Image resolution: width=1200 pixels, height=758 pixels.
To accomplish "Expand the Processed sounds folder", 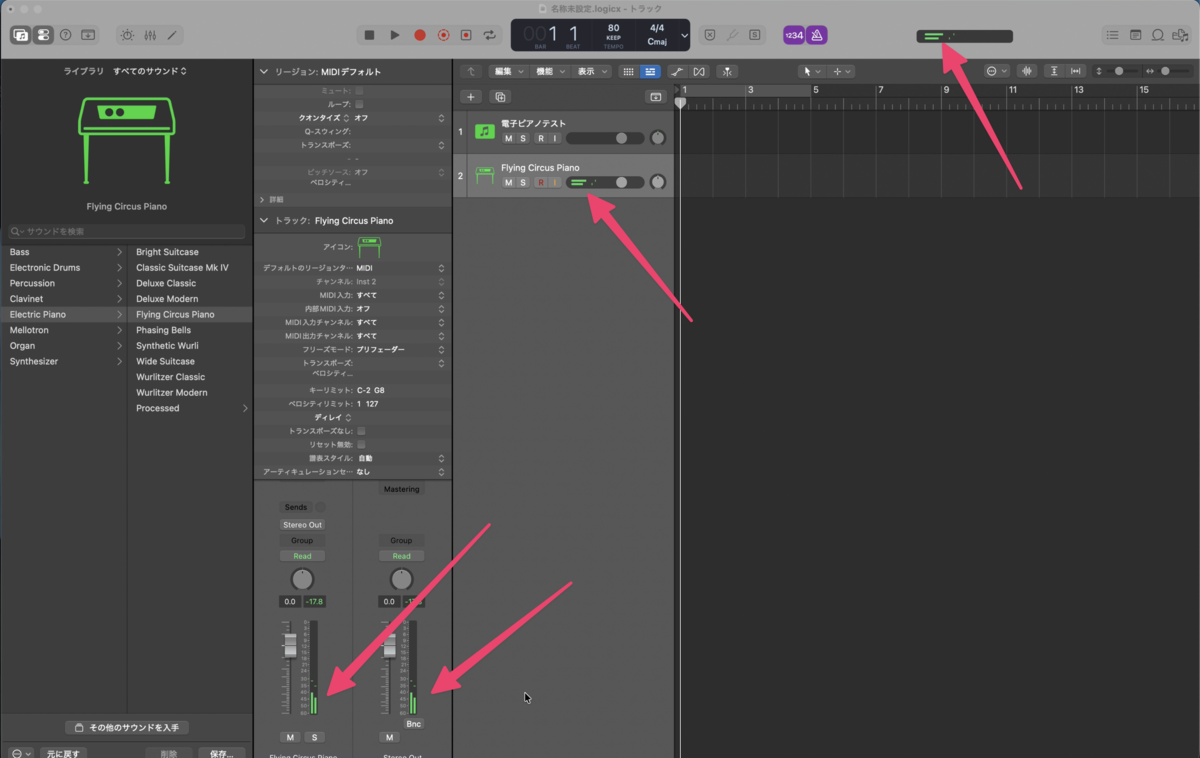I will tap(246, 408).
